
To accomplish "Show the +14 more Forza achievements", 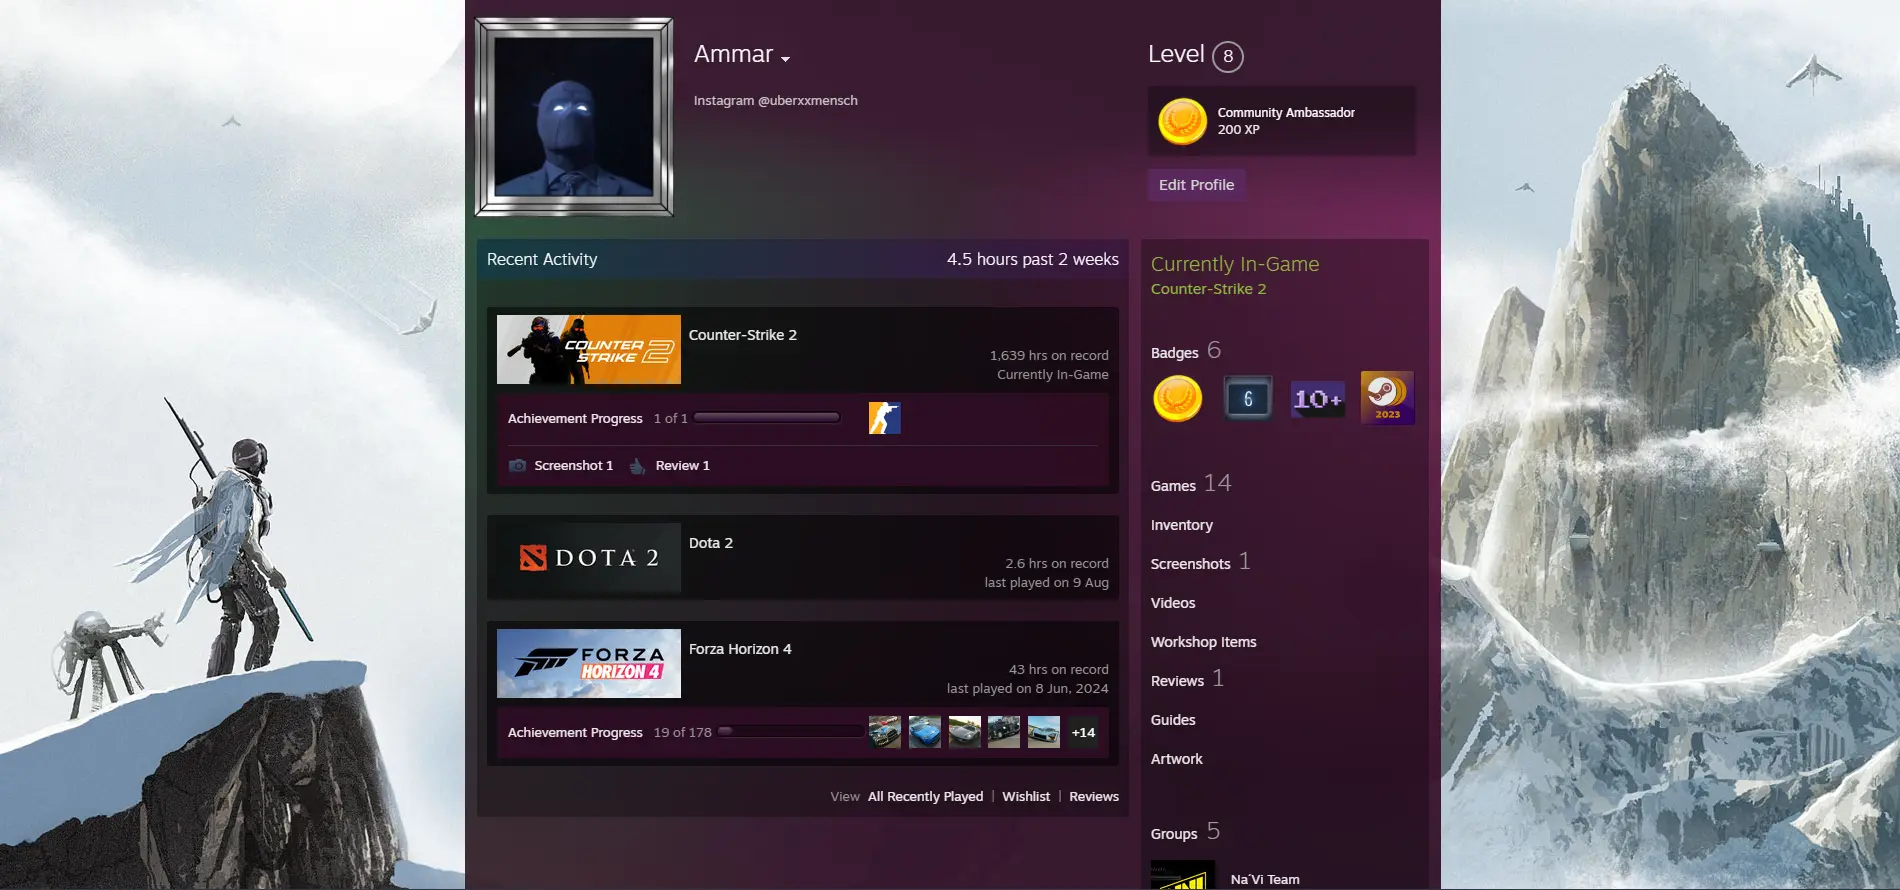I will tap(1083, 732).
